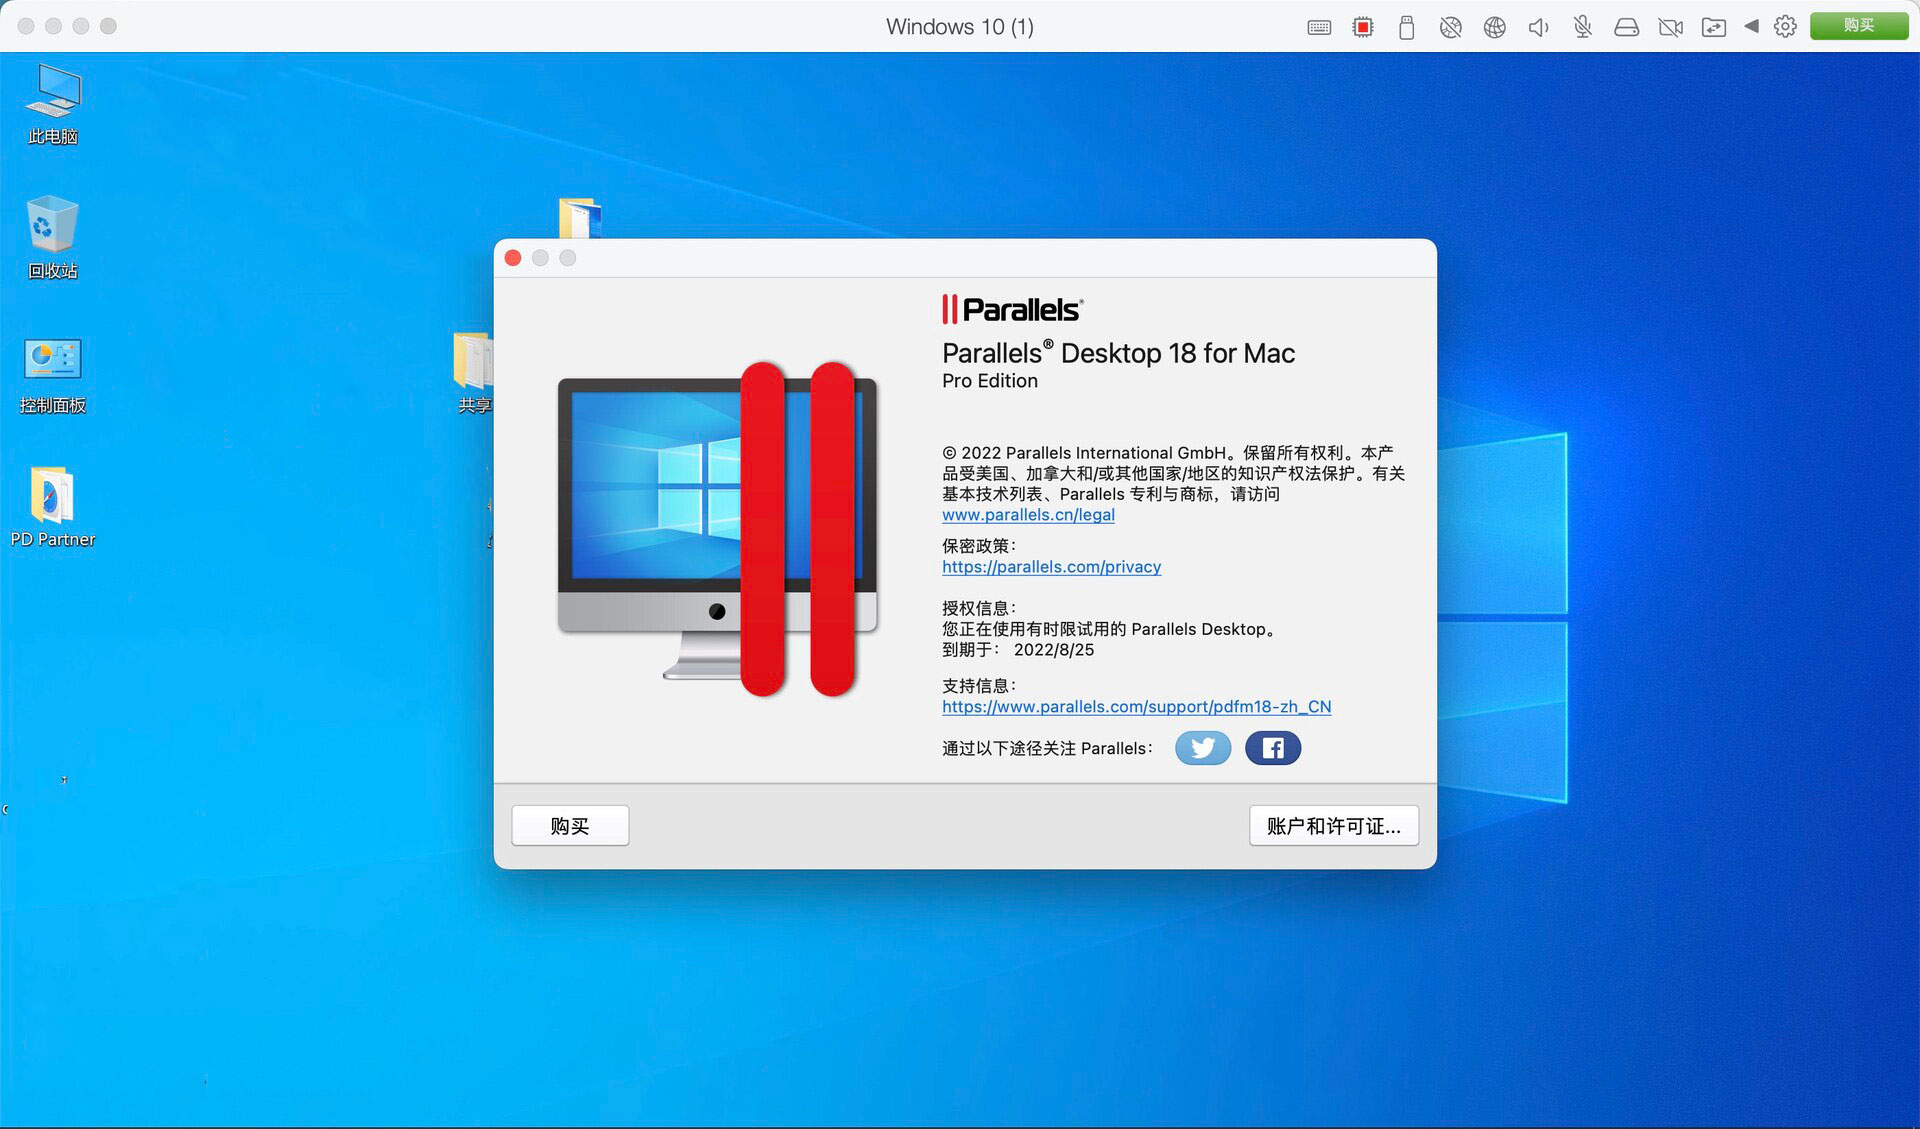Open the Parallels support pdfm18-zh_CN link
The width and height of the screenshot is (1920, 1129).
[x=1136, y=707]
